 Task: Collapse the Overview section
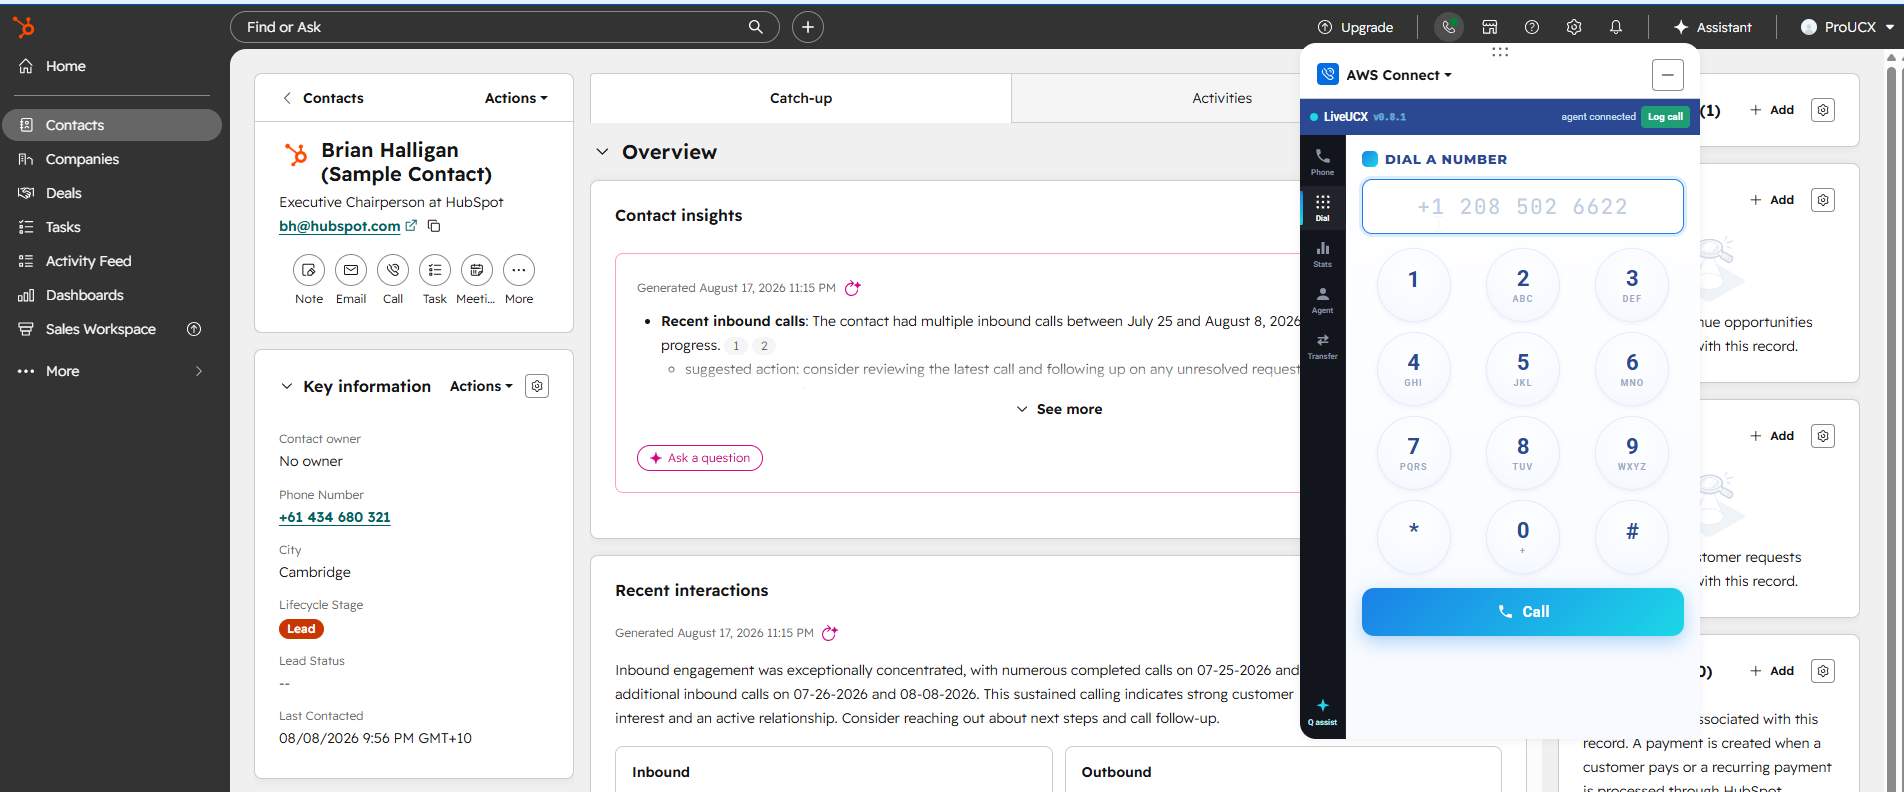[602, 152]
